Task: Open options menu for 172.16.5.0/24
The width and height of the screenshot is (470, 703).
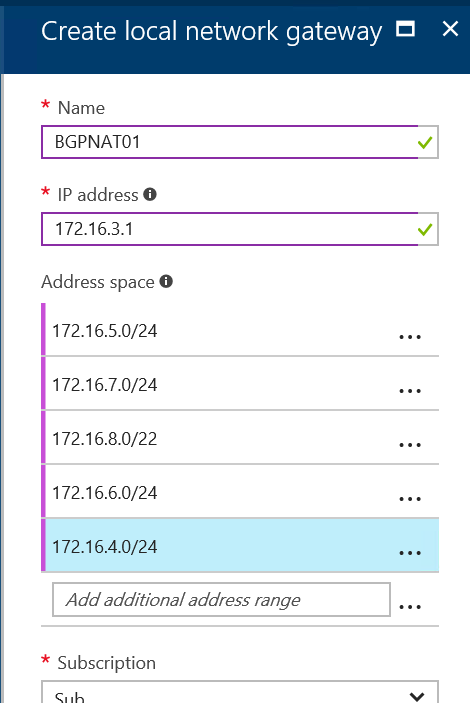Action: (x=410, y=337)
